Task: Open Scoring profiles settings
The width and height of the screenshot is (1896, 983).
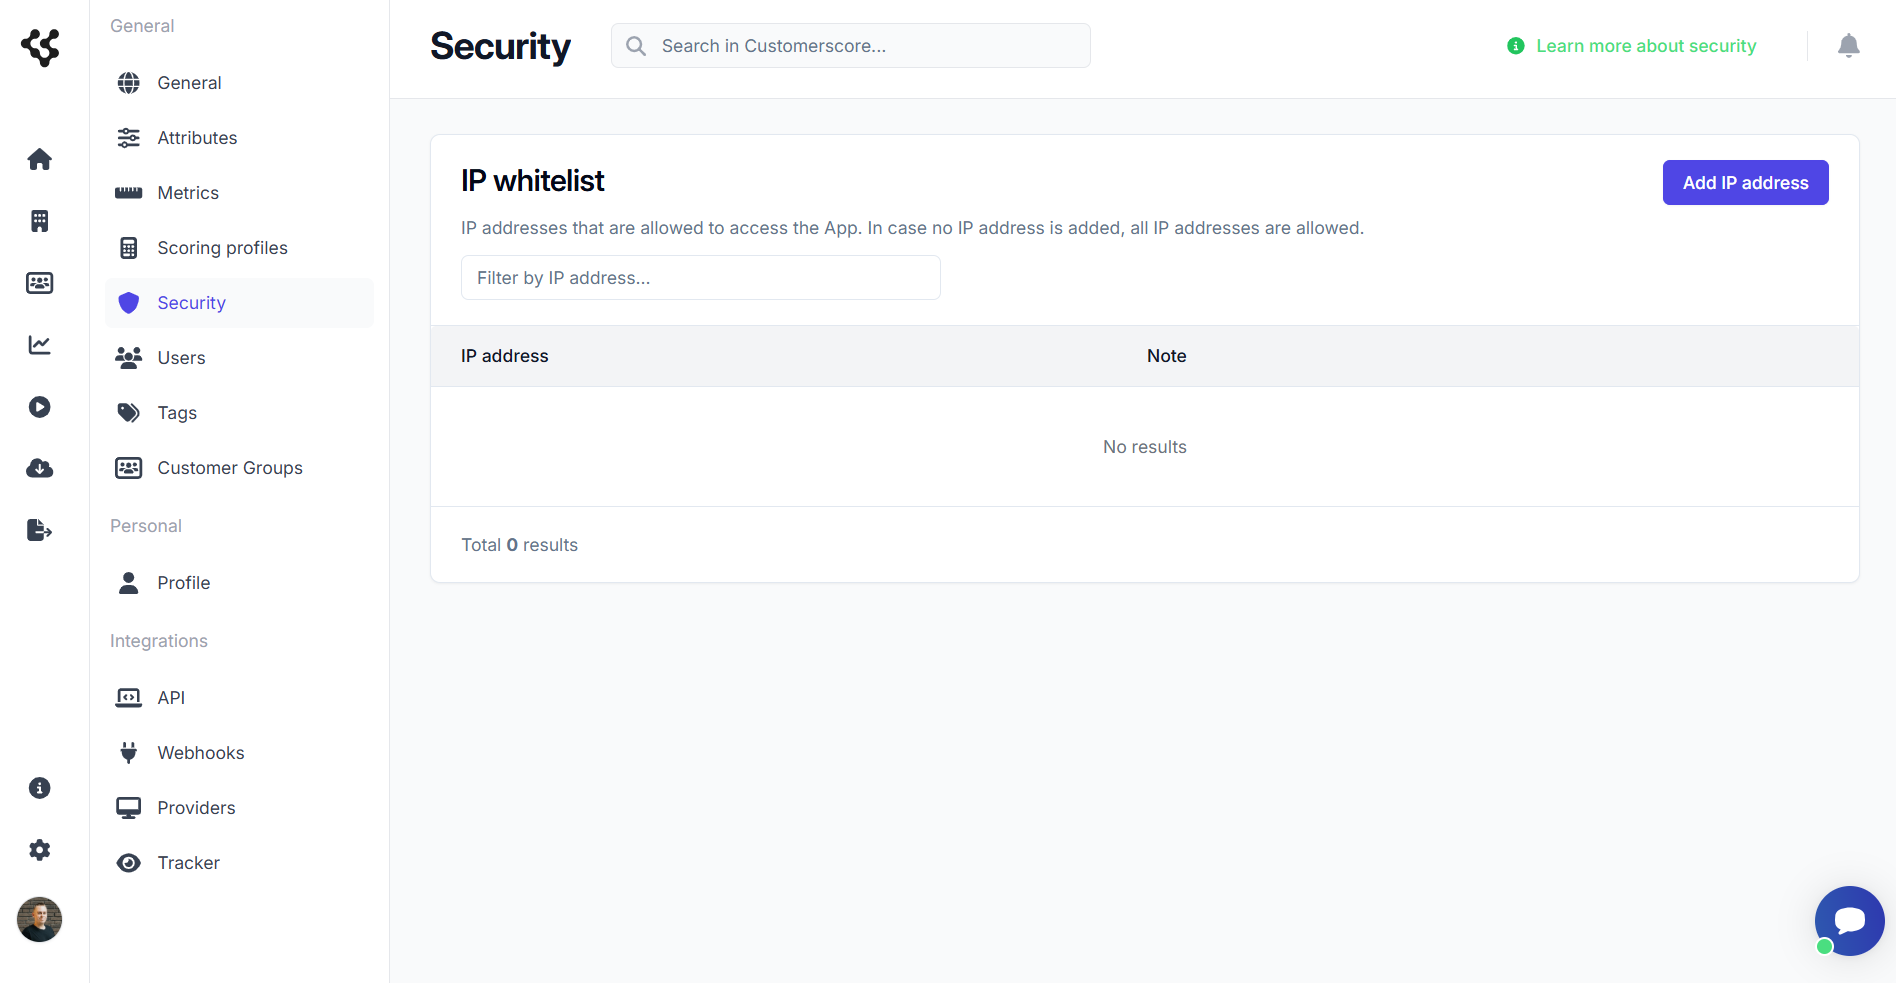Action: 222,247
